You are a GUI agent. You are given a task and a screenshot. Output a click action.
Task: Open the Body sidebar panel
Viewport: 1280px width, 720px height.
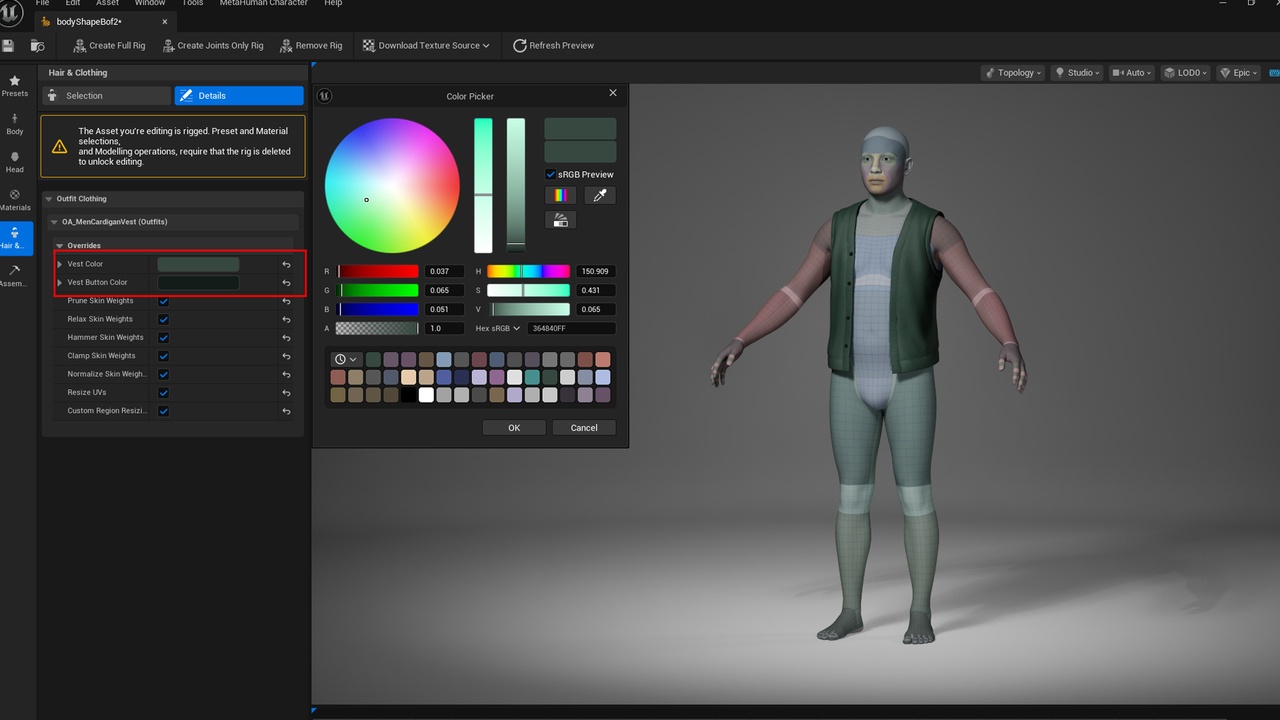[x=15, y=124]
